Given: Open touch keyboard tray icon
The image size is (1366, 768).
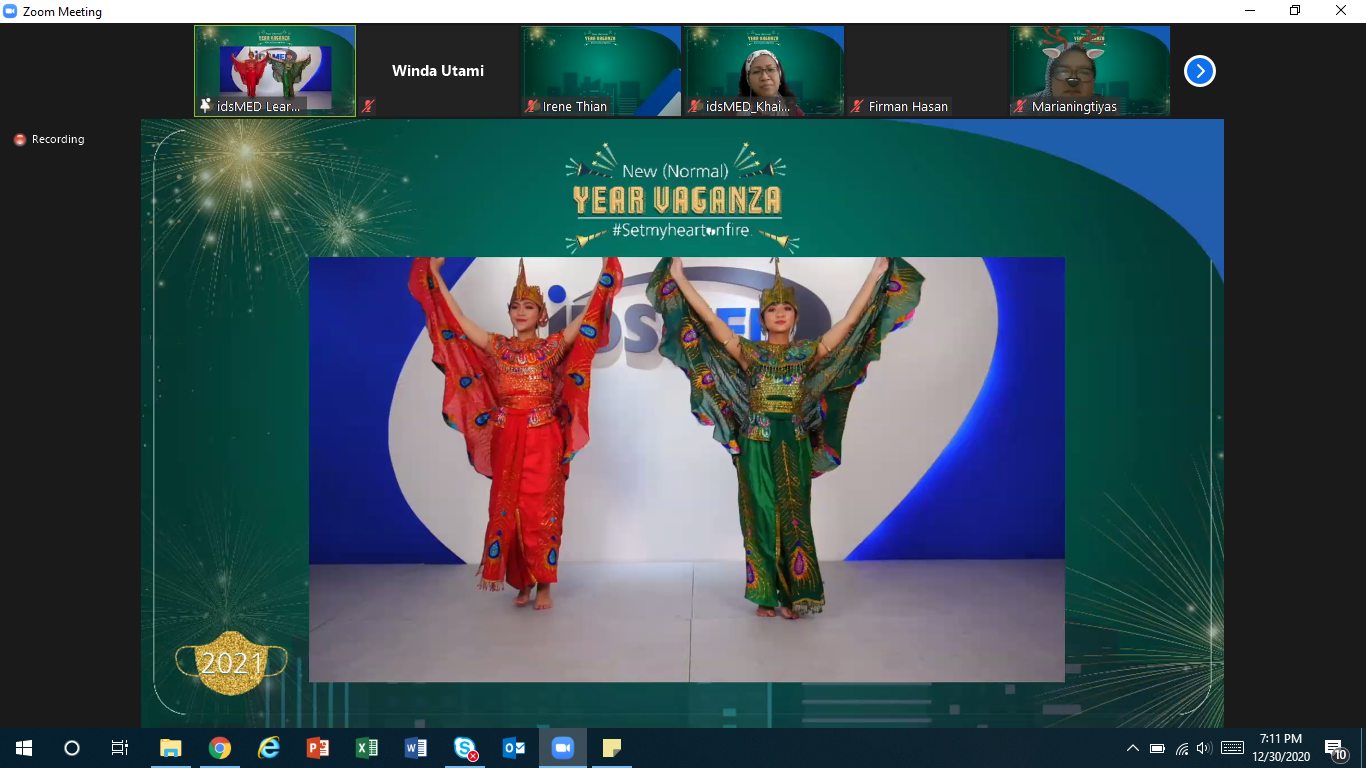Looking at the screenshot, I should click(x=1233, y=748).
